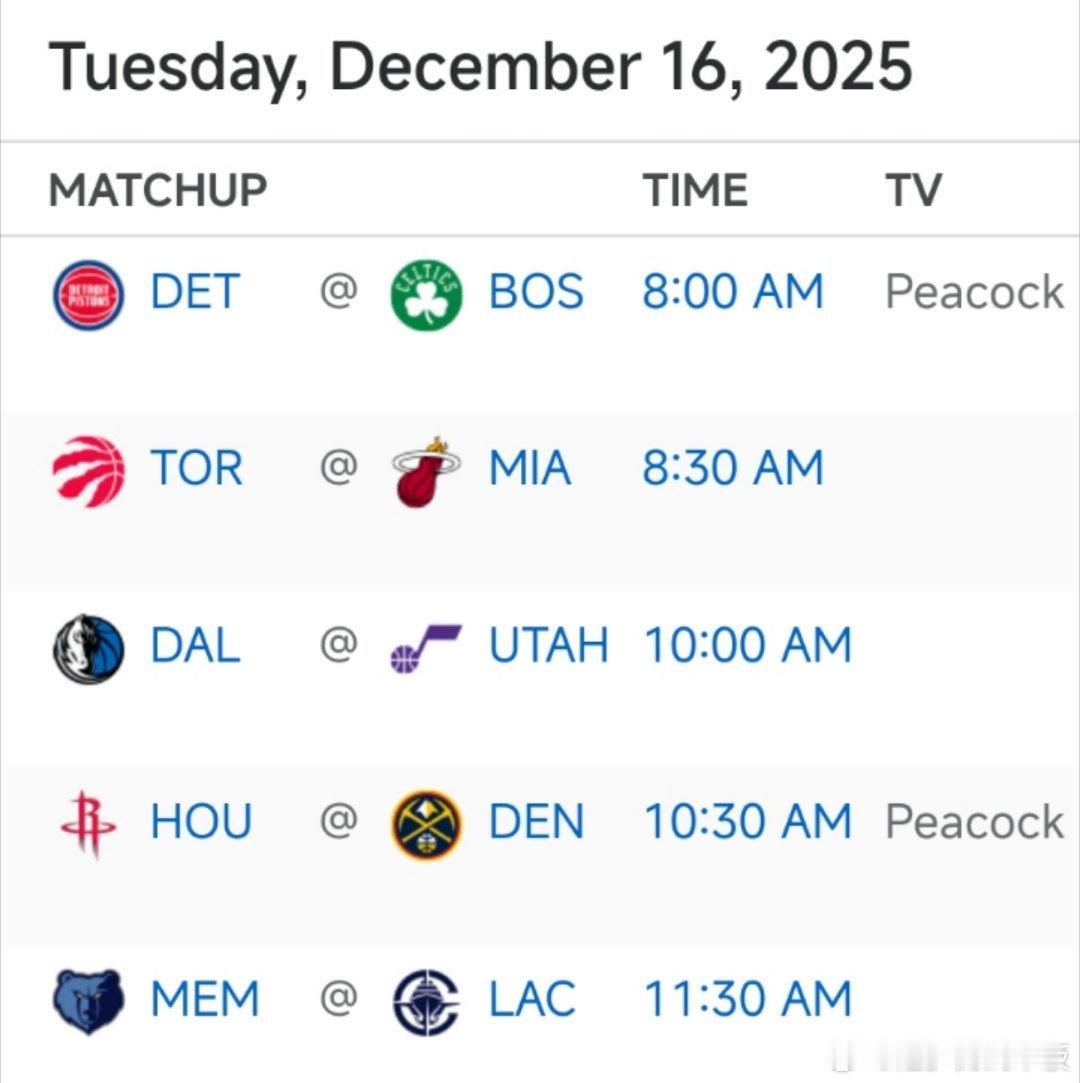Click the LA Clippers ship logo
The image size is (1080, 1083).
pos(427,1003)
